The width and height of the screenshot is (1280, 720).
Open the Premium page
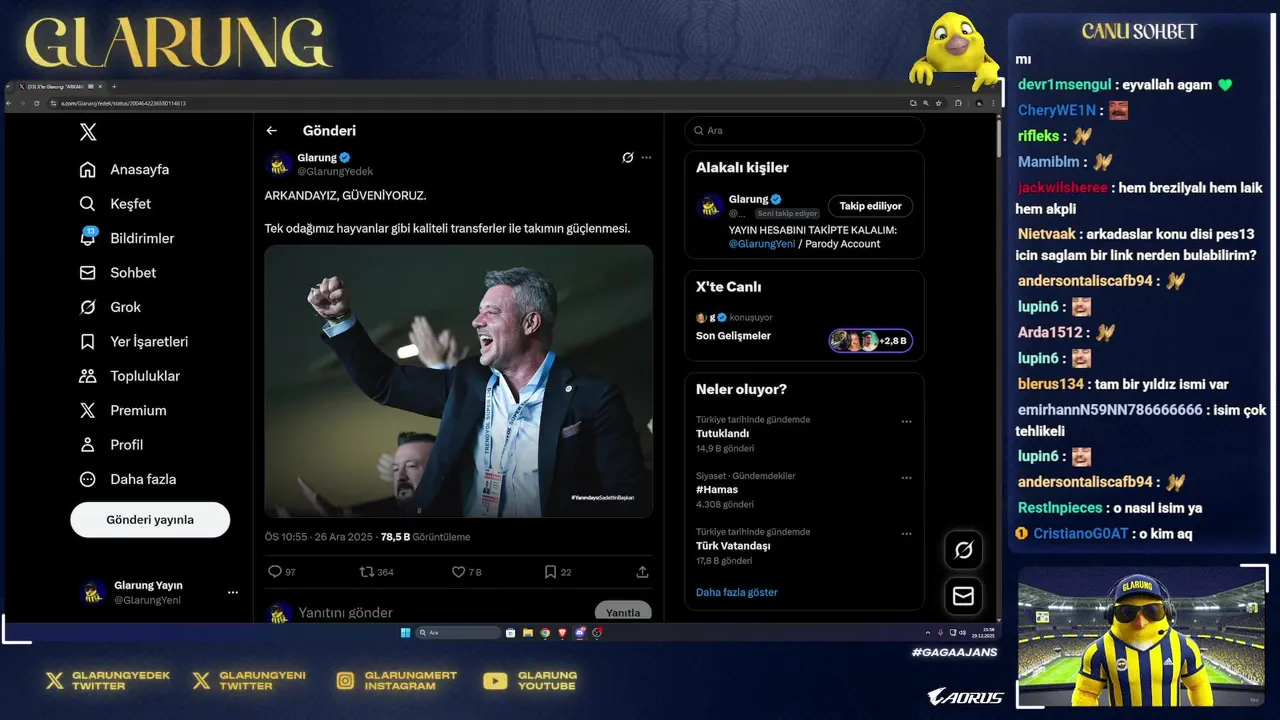point(123,410)
